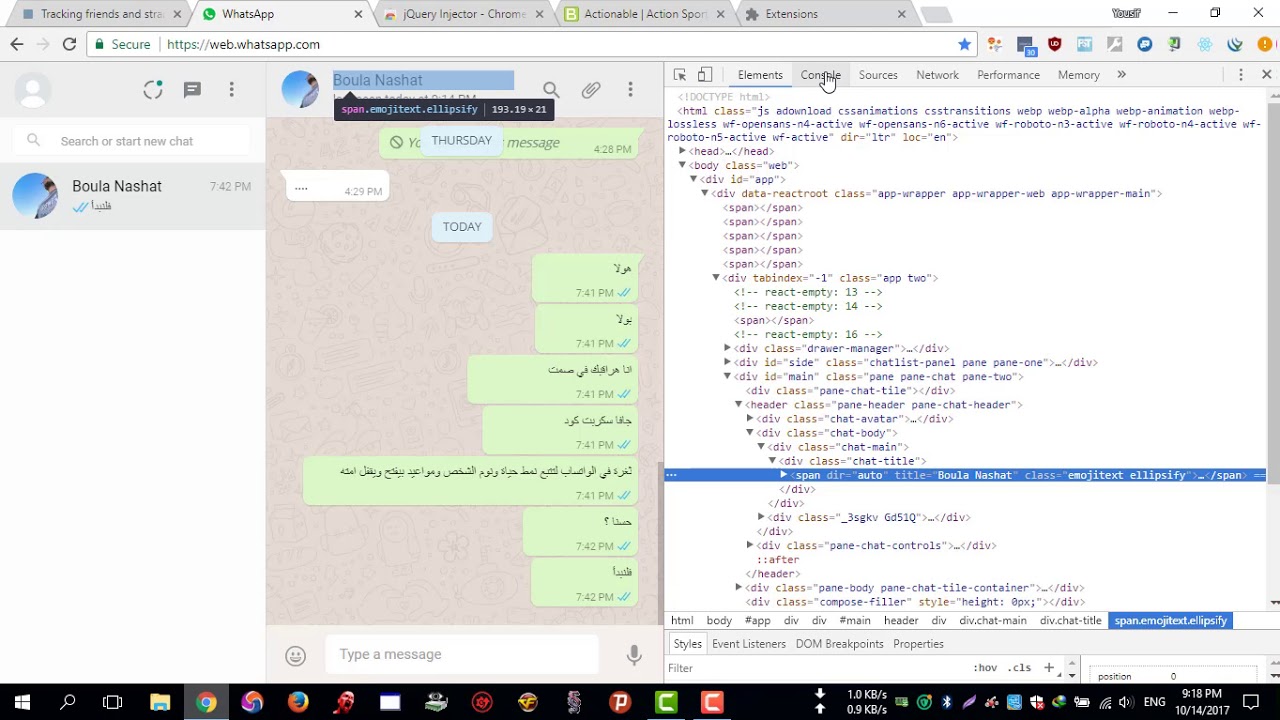Start a new chat with the message icon

(192, 90)
